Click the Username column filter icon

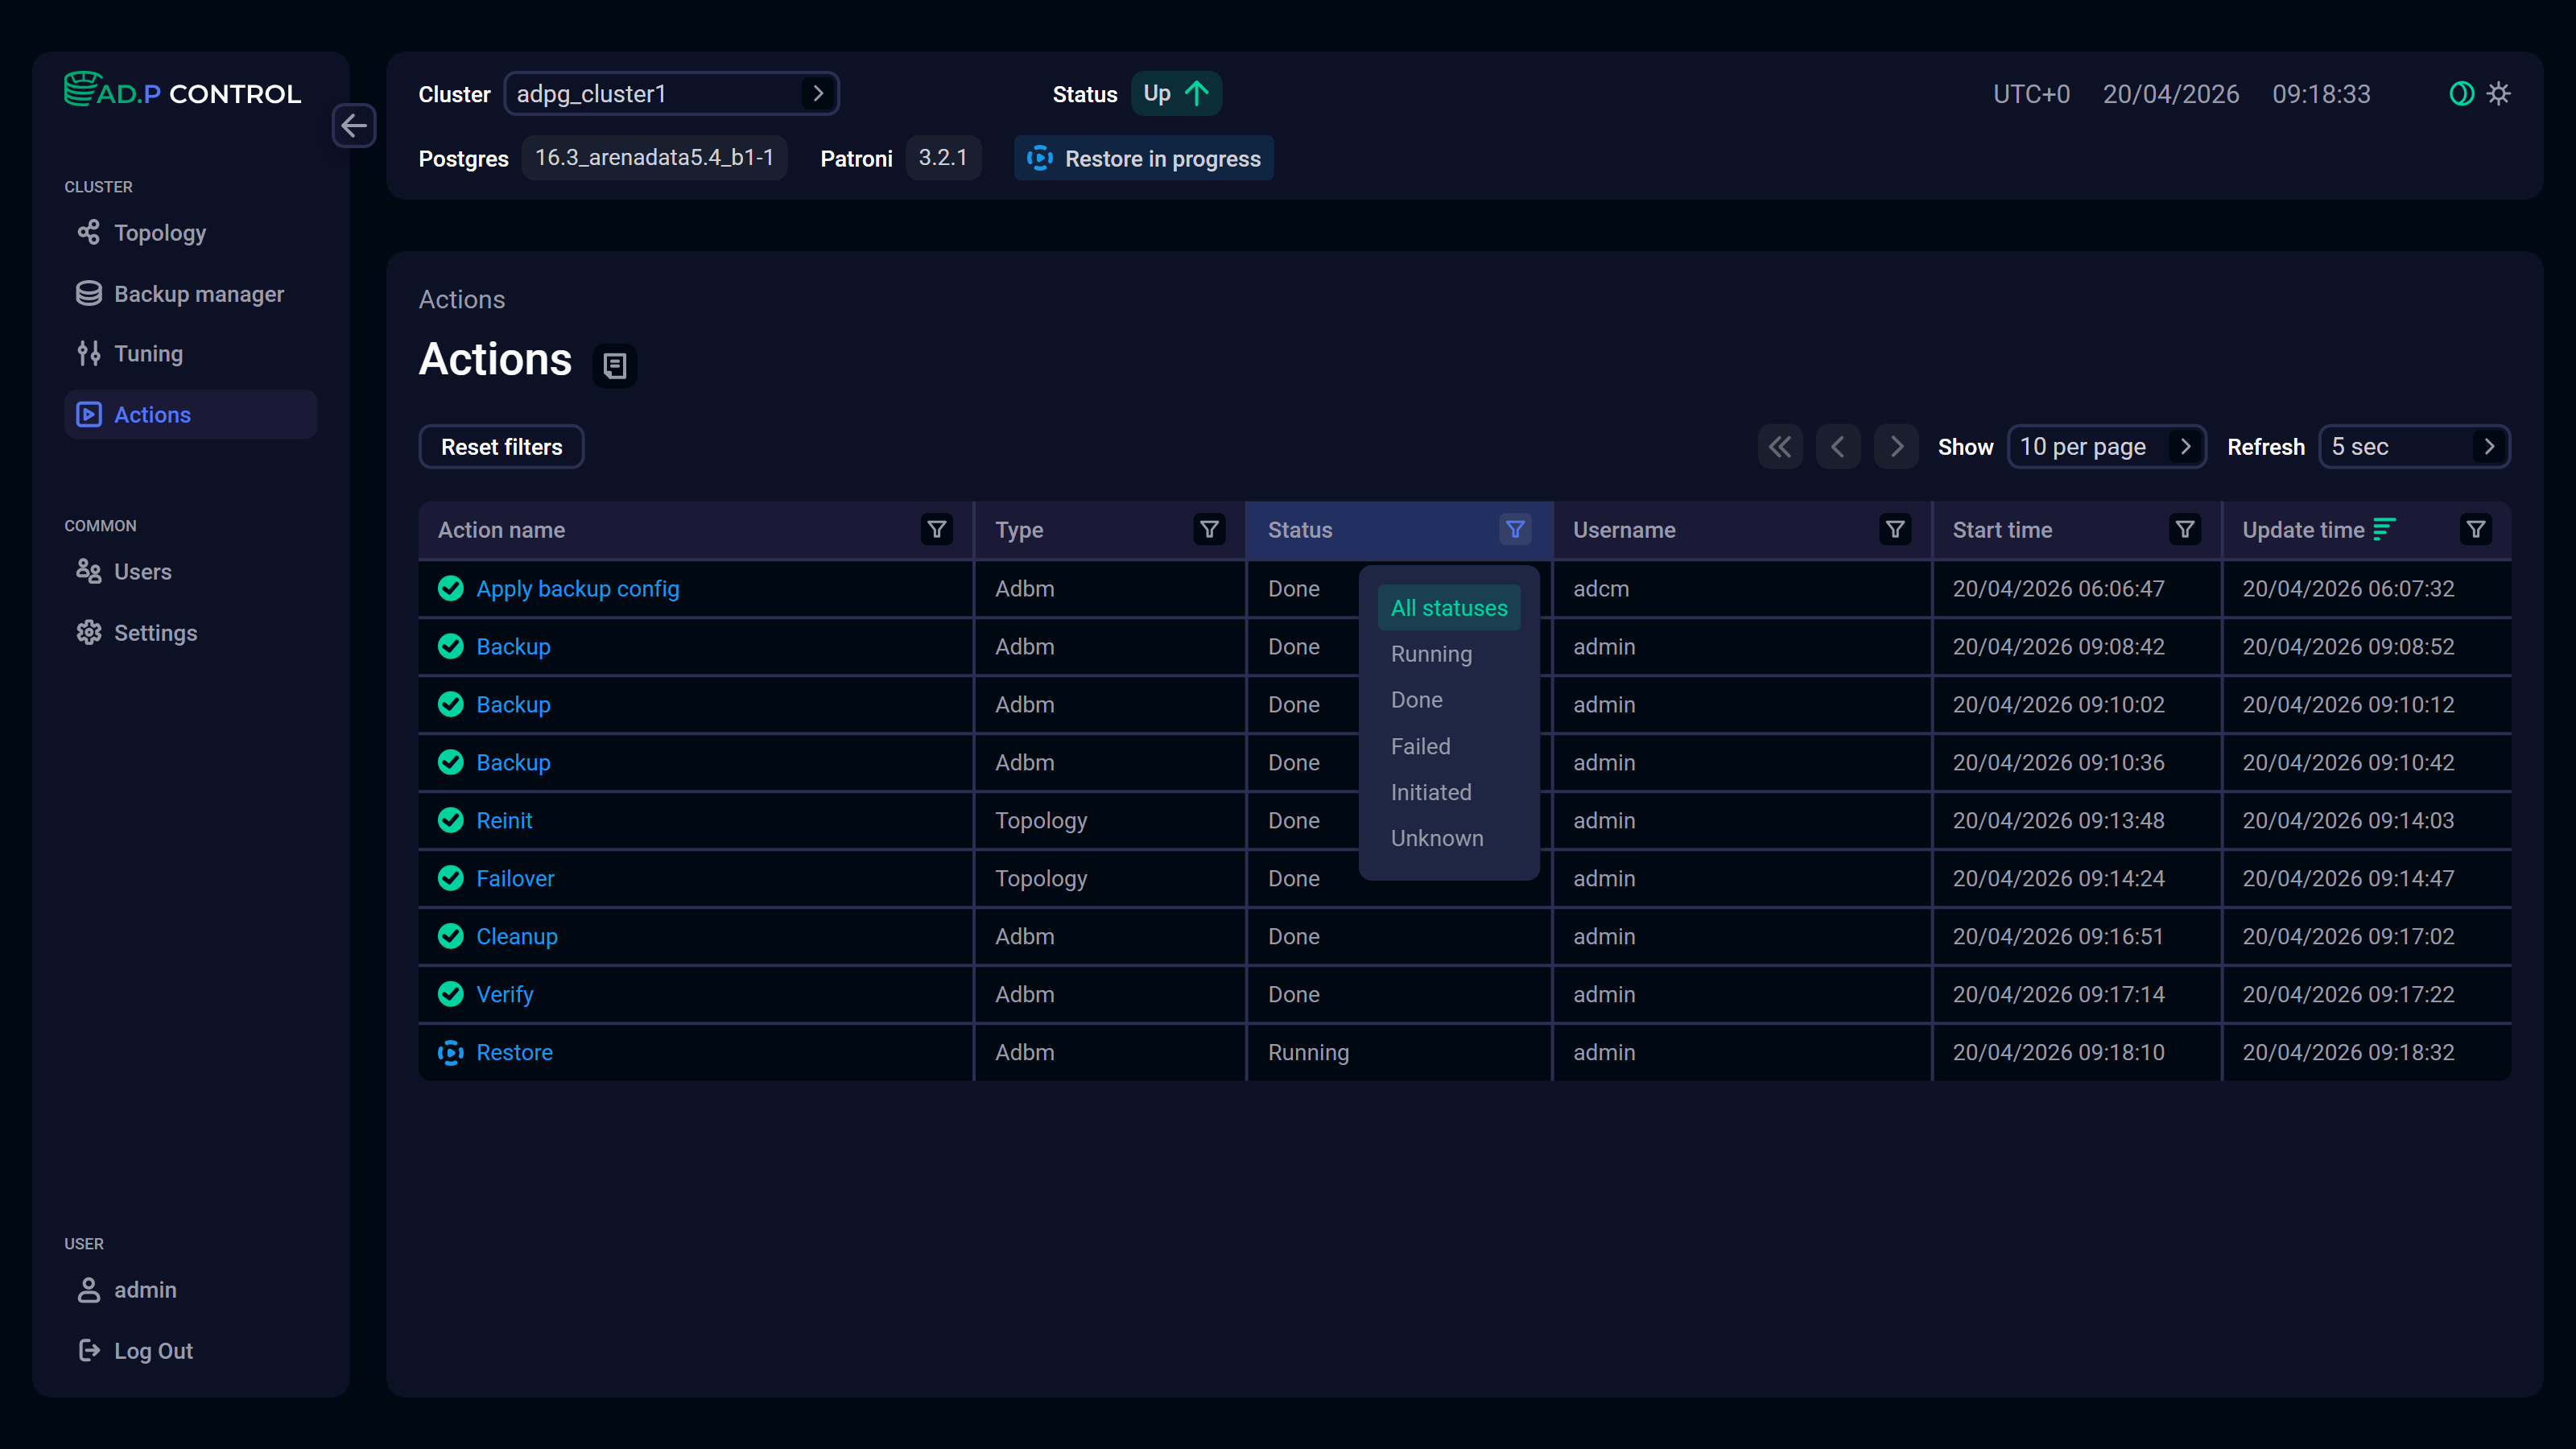click(1894, 529)
